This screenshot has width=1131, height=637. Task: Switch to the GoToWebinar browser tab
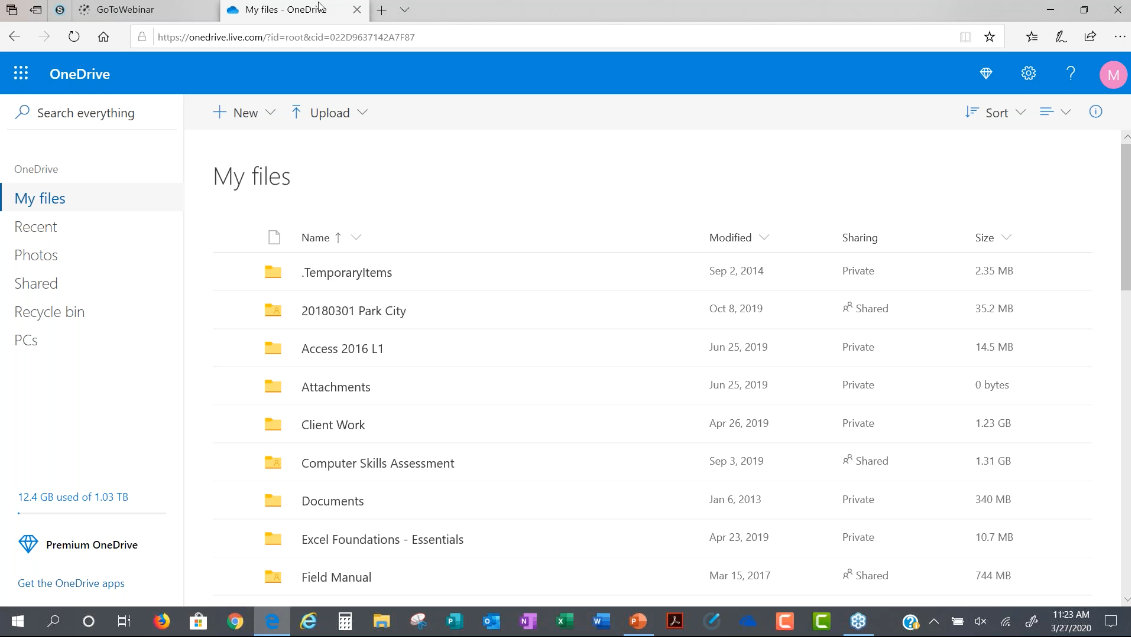pyautogui.click(x=123, y=11)
